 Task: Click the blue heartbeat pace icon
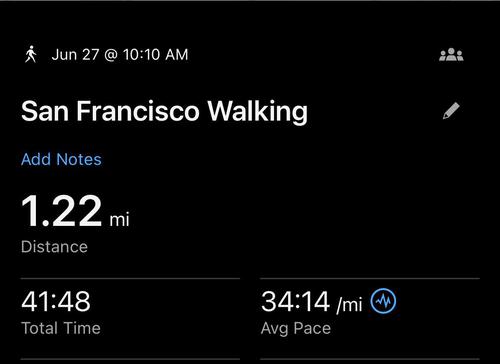click(383, 301)
